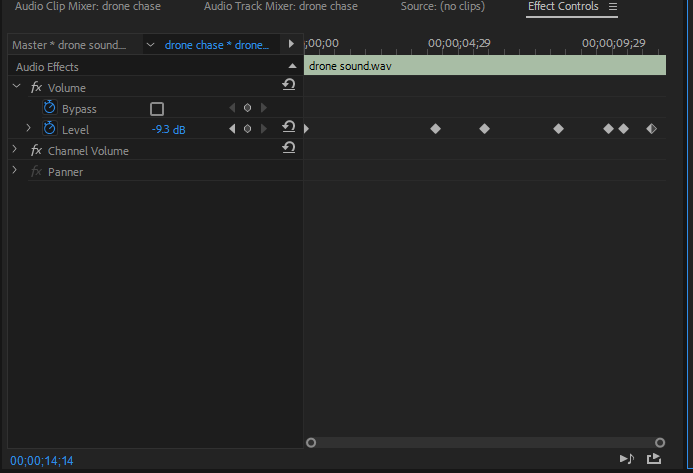Toggle the Panner fx icon
The image size is (693, 473).
(x=36, y=171)
